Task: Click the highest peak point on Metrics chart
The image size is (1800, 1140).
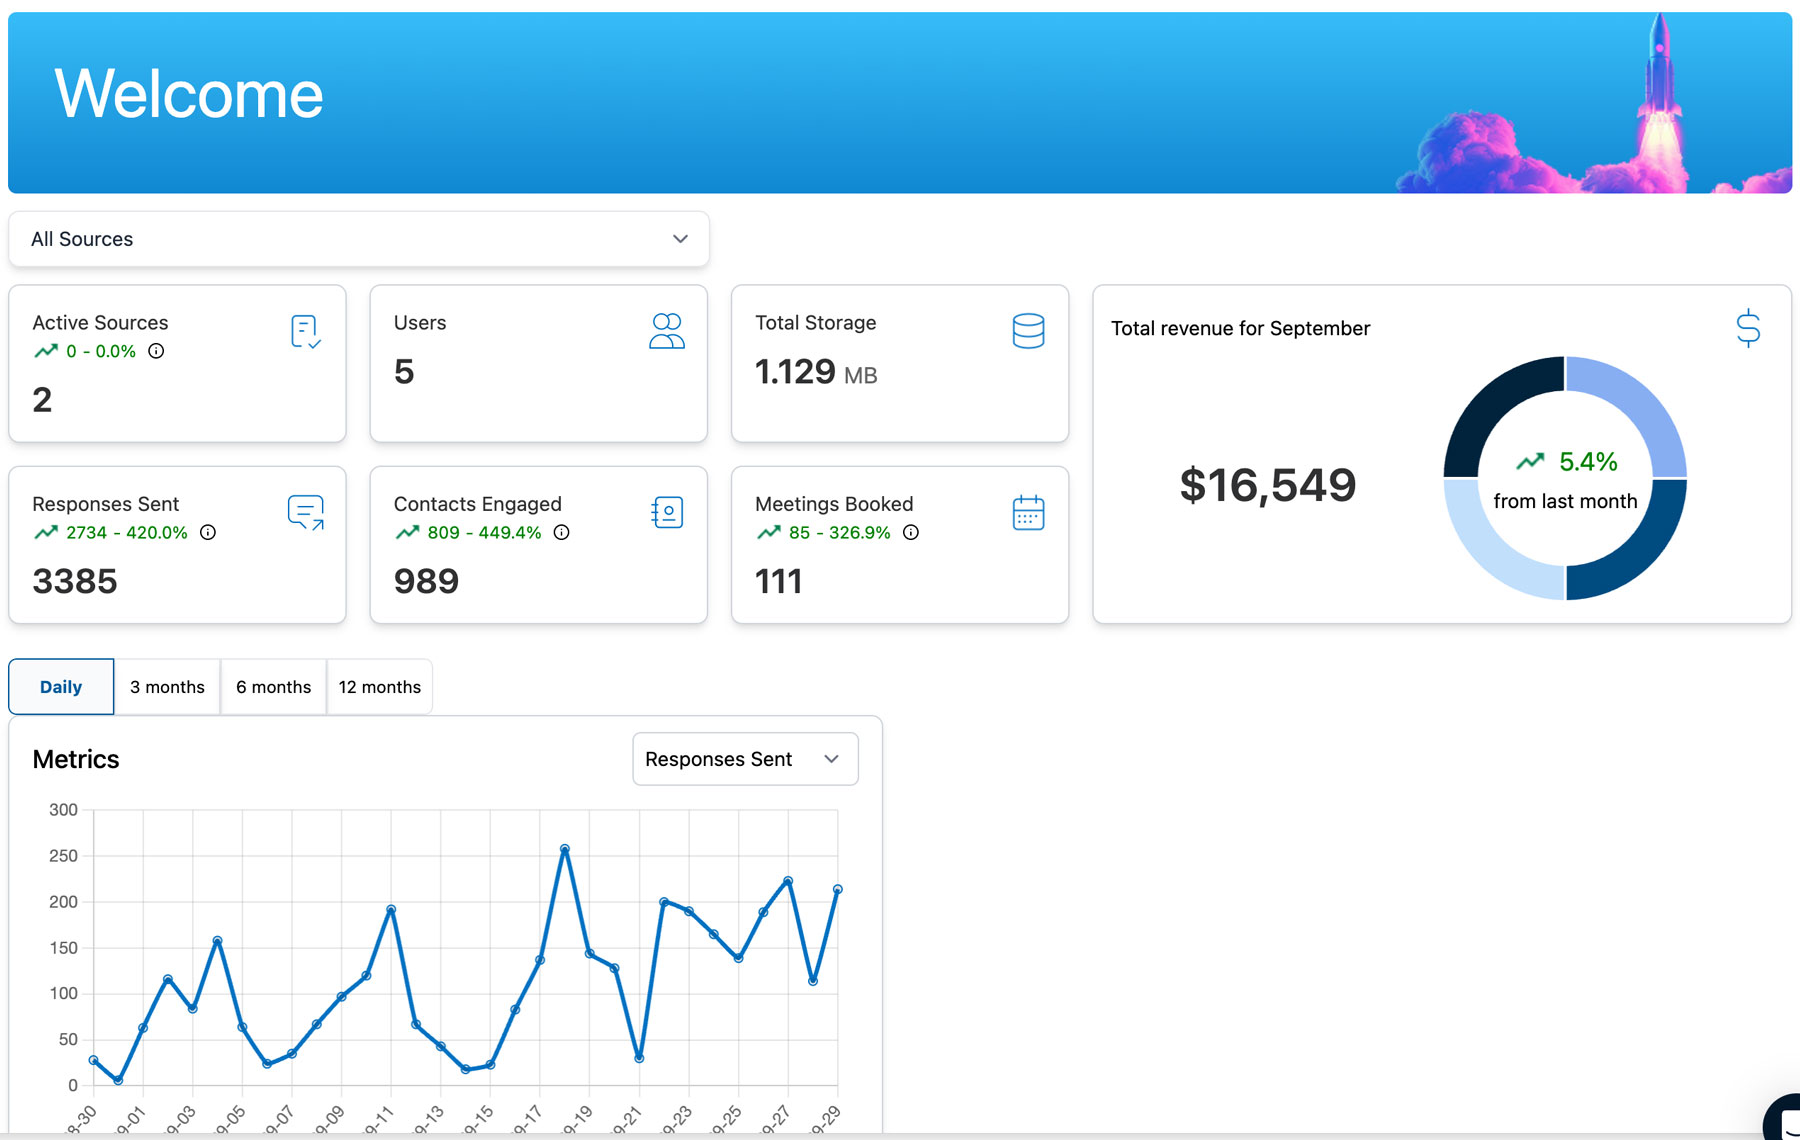Action: [565, 849]
